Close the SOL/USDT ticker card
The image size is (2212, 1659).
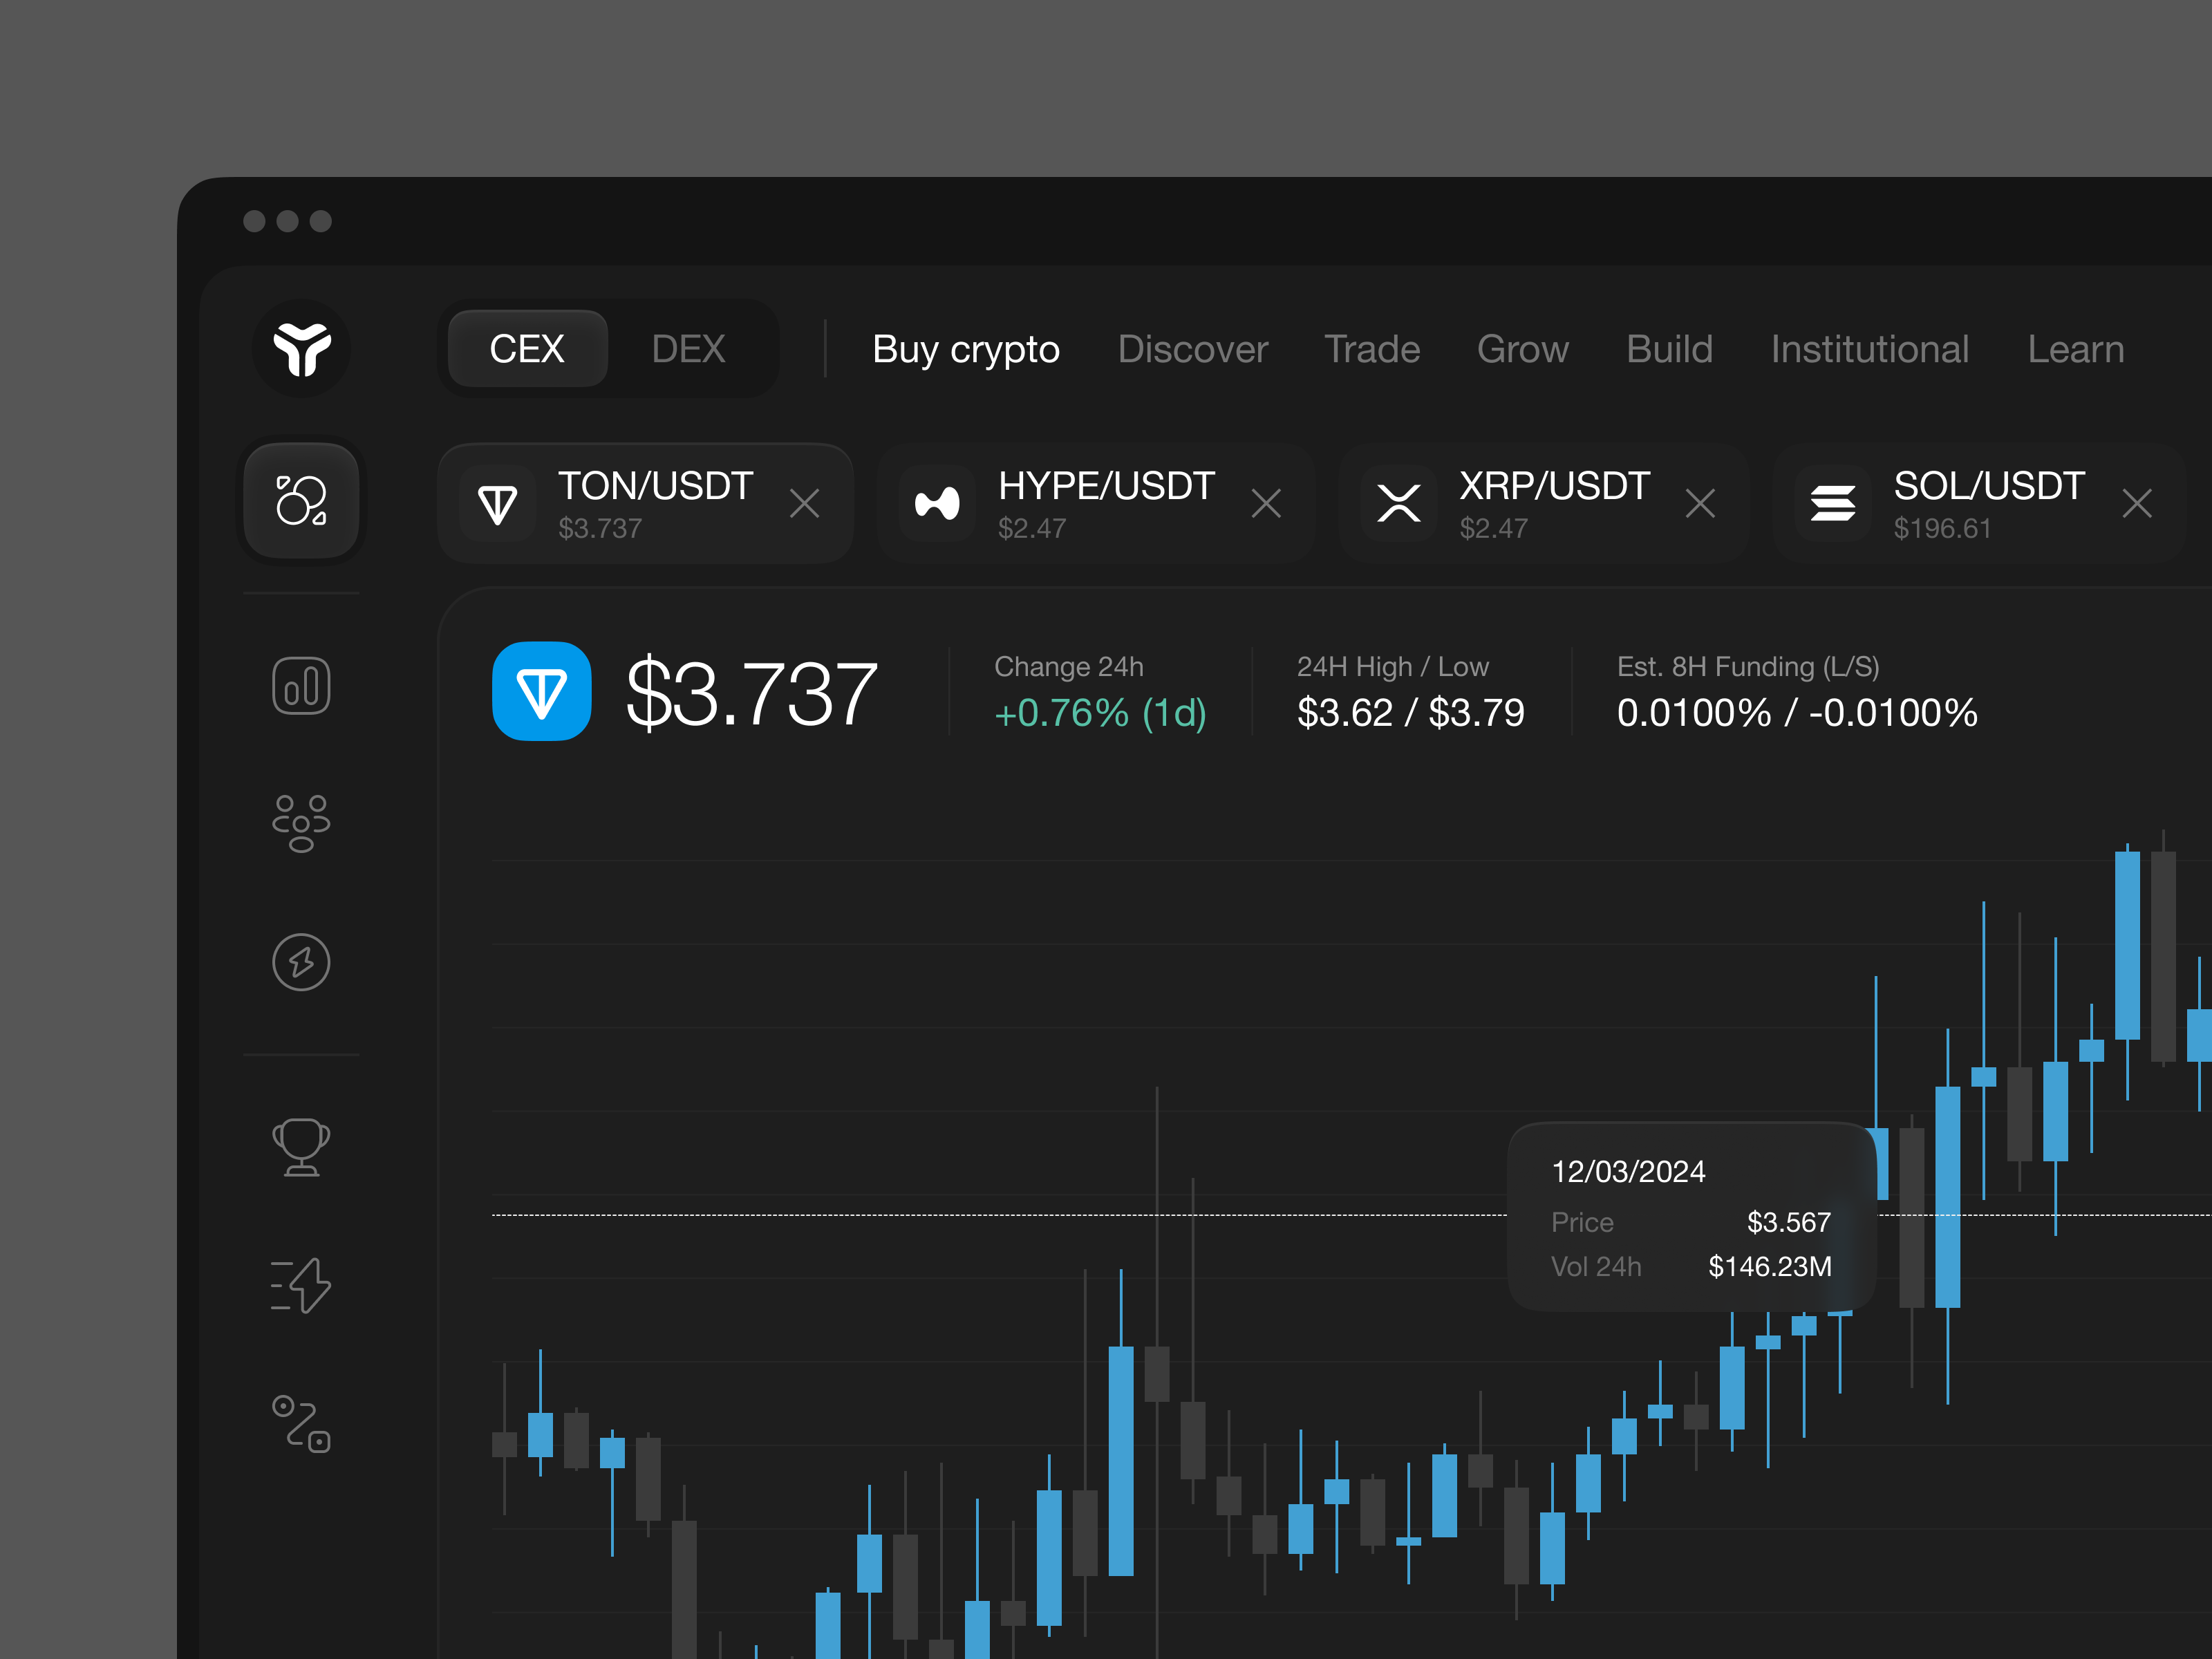pyautogui.click(x=2137, y=503)
